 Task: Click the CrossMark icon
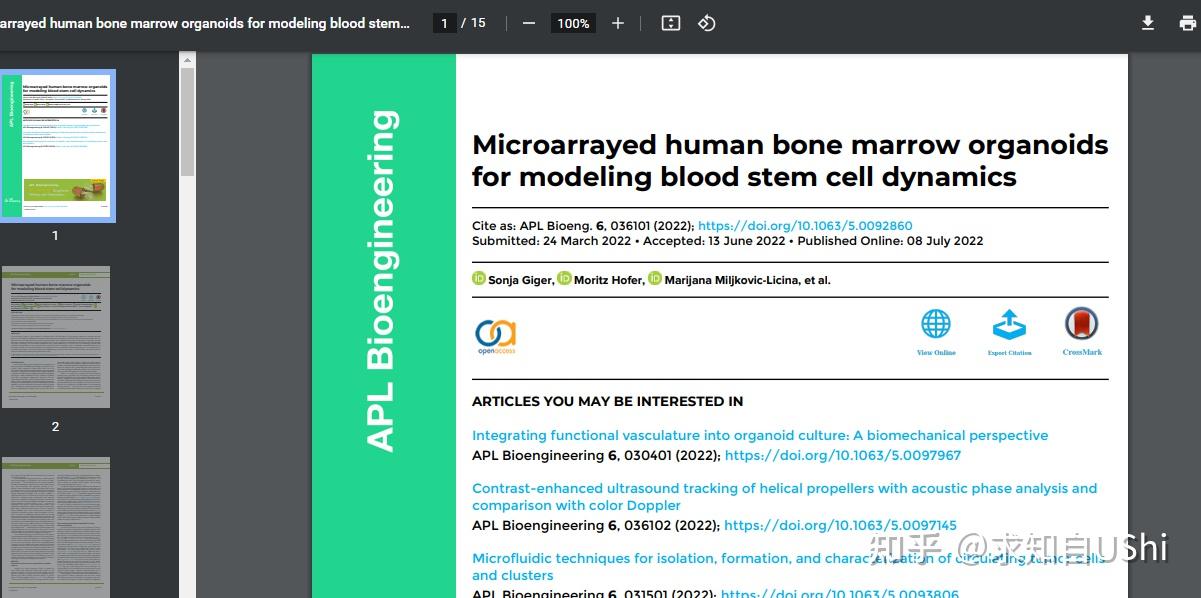click(1082, 325)
